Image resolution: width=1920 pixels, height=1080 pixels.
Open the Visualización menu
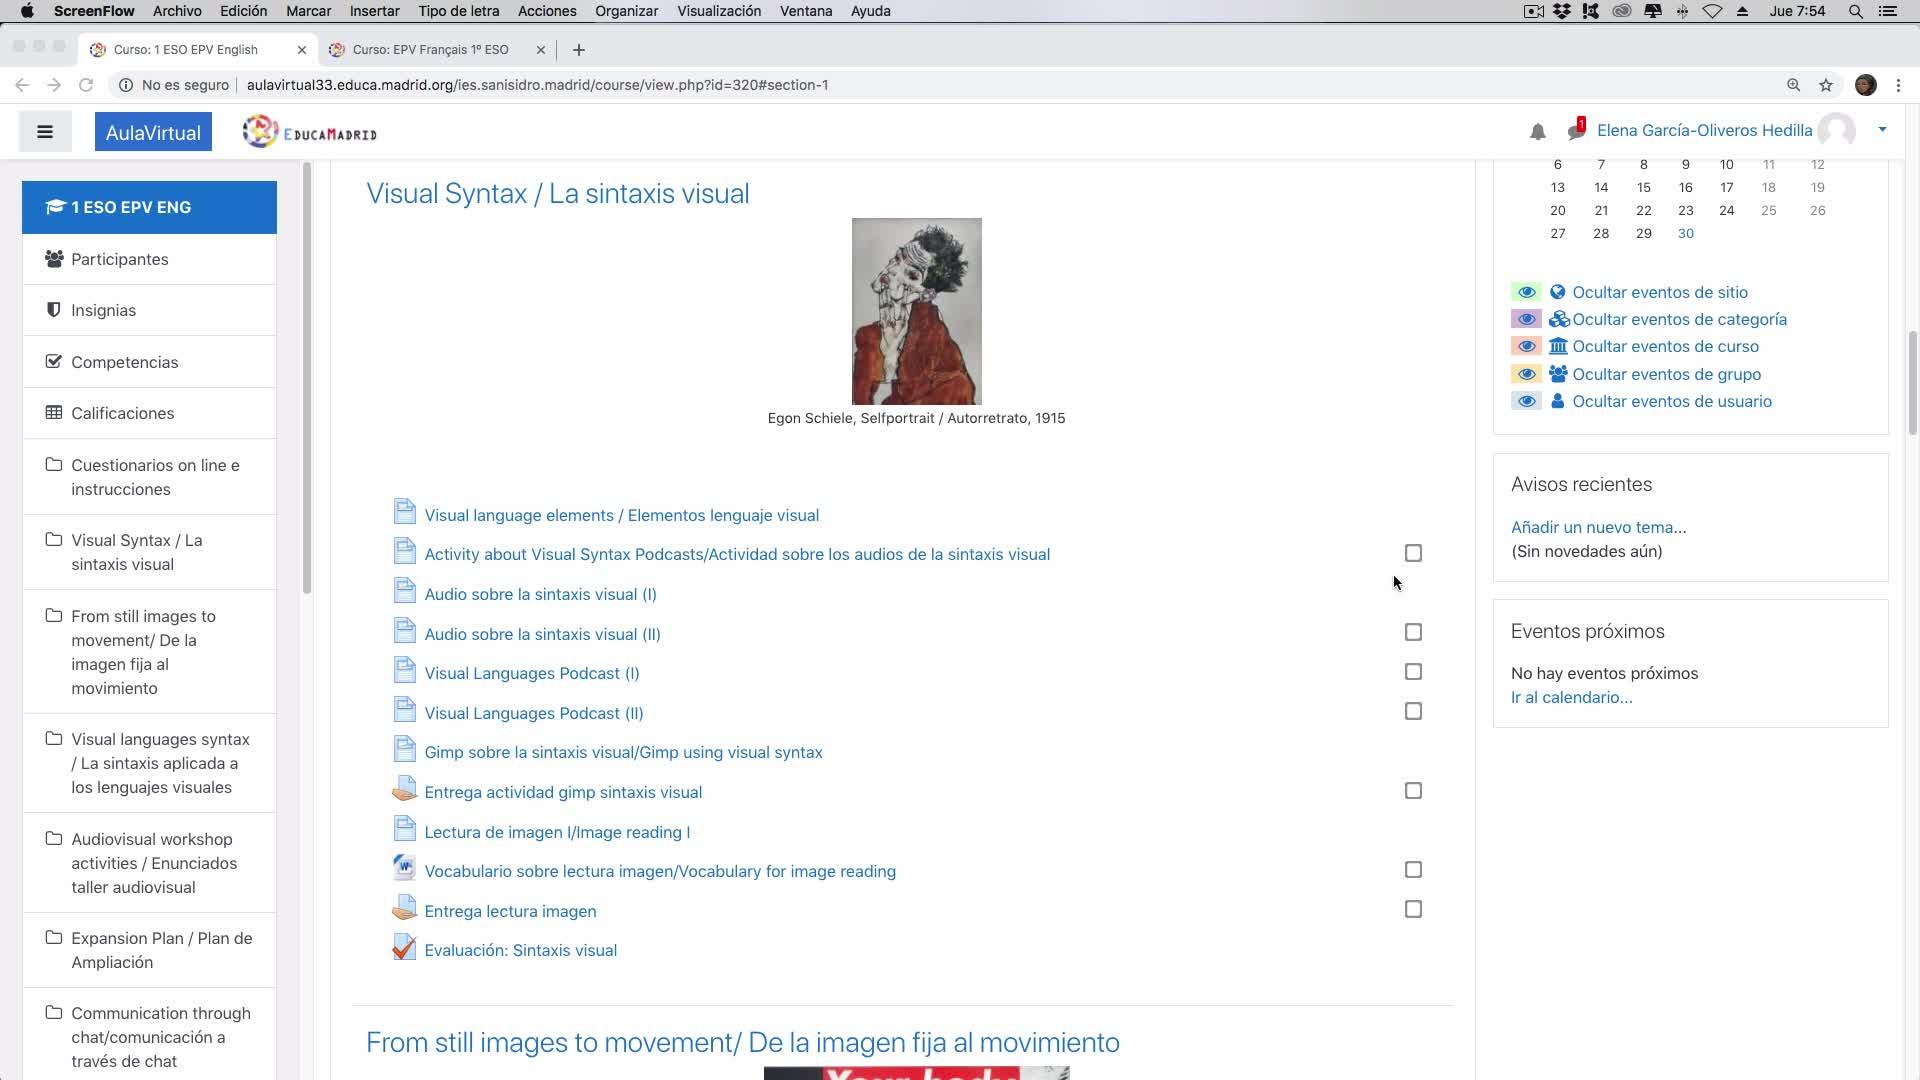click(719, 11)
